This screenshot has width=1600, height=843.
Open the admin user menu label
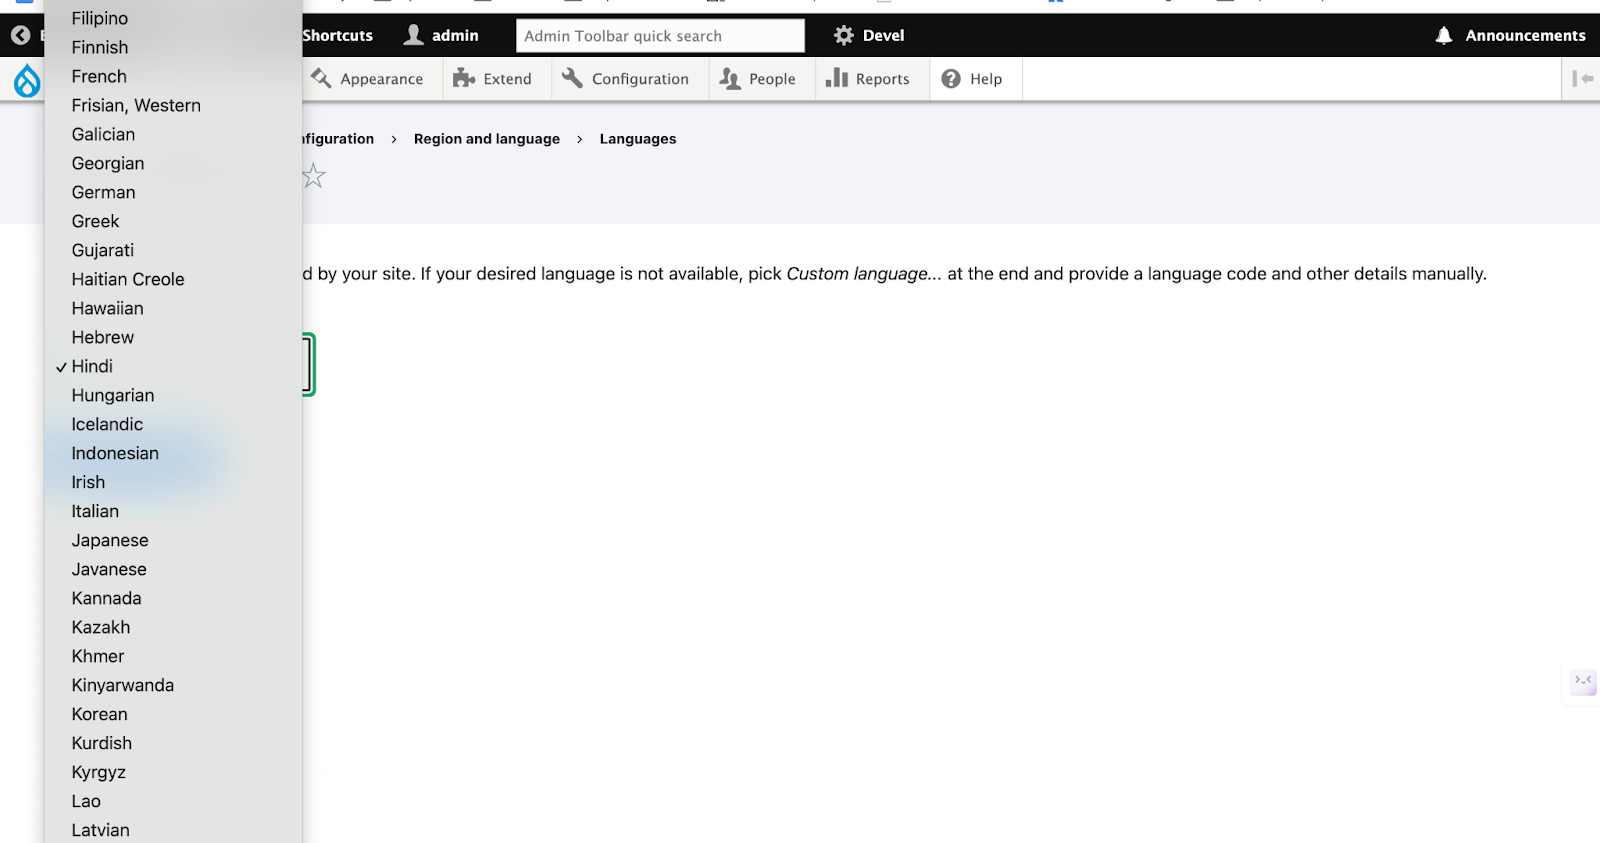tap(455, 35)
